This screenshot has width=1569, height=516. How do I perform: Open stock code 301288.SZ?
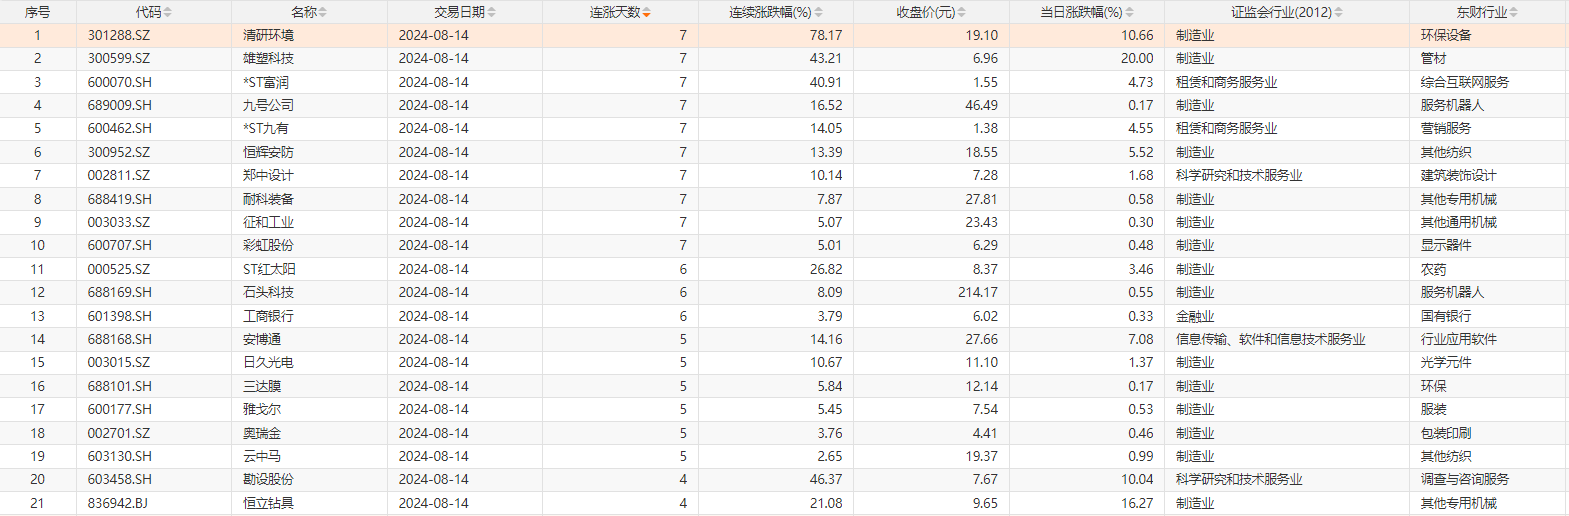click(x=119, y=35)
